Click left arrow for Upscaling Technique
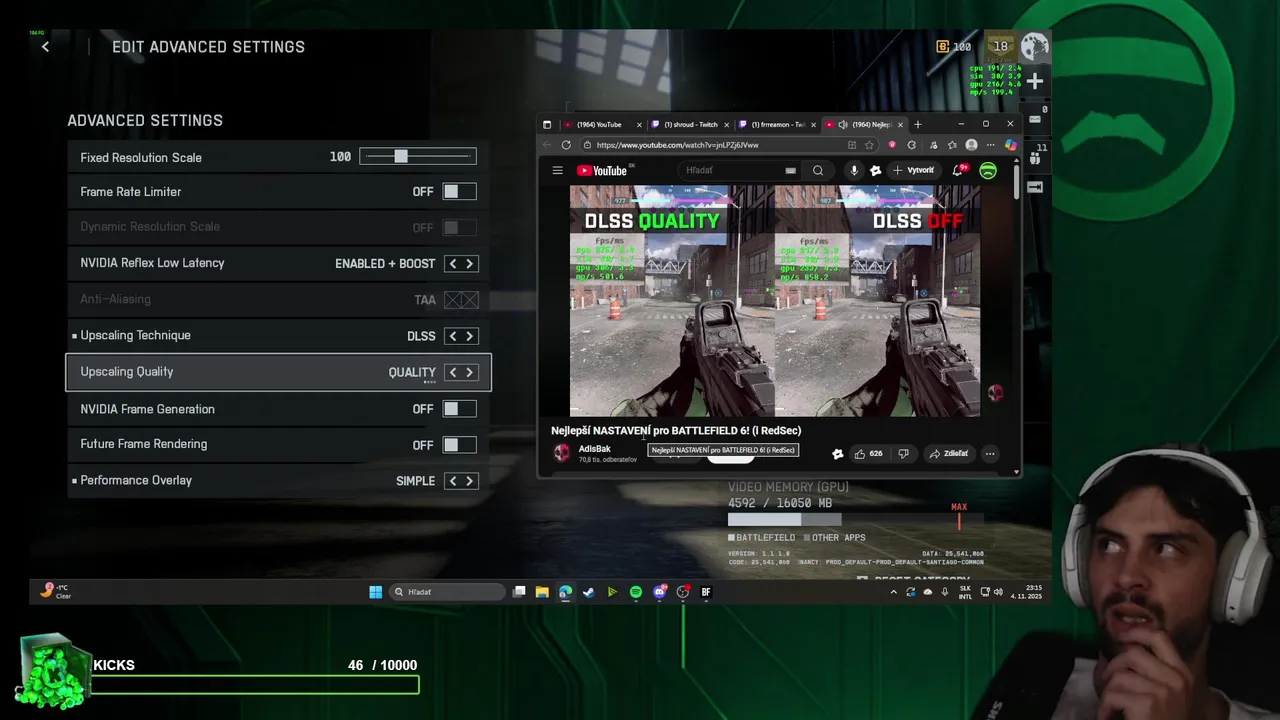Viewport: 1280px width, 720px height. (x=452, y=336)
